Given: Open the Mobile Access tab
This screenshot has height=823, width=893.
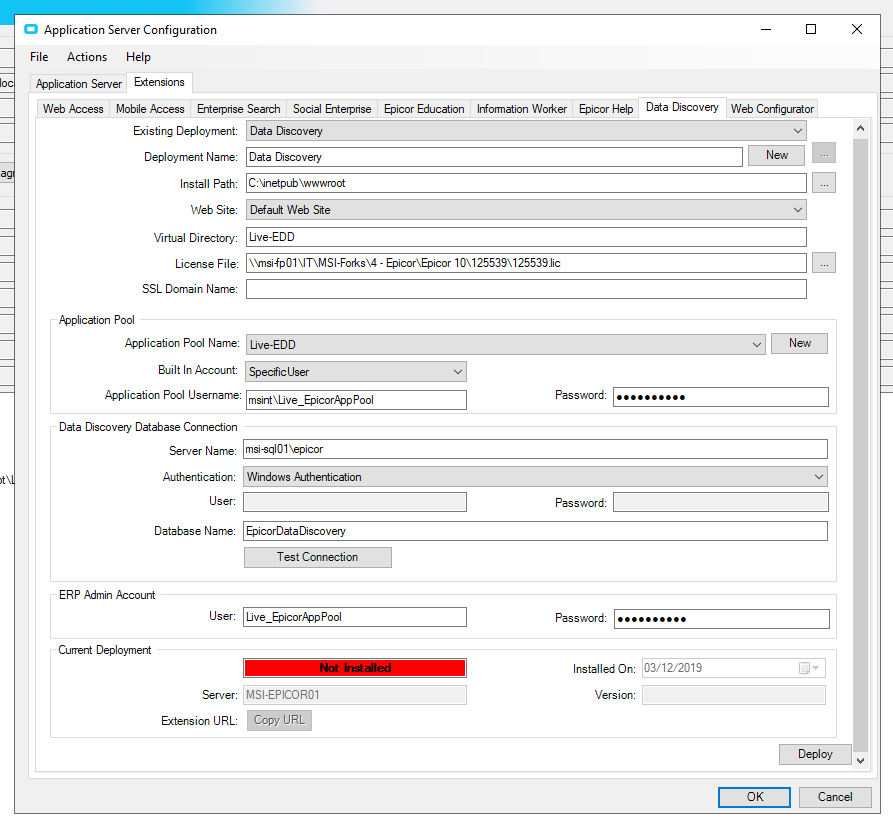Looking at the screenshot, I should pyautogui.click(x=150, y=109).
